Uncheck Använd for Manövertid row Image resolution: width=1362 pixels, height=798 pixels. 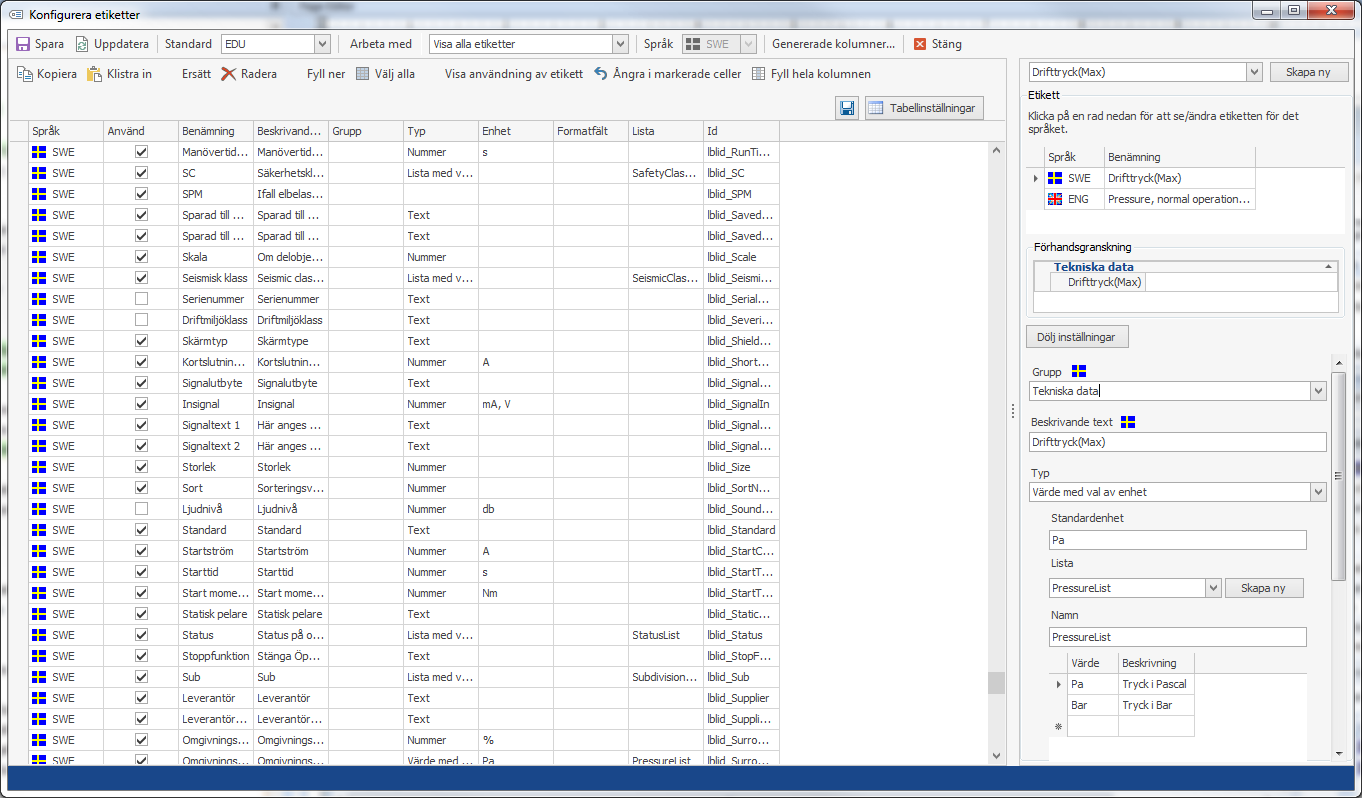pyautogui.click(x=141, y=152)
